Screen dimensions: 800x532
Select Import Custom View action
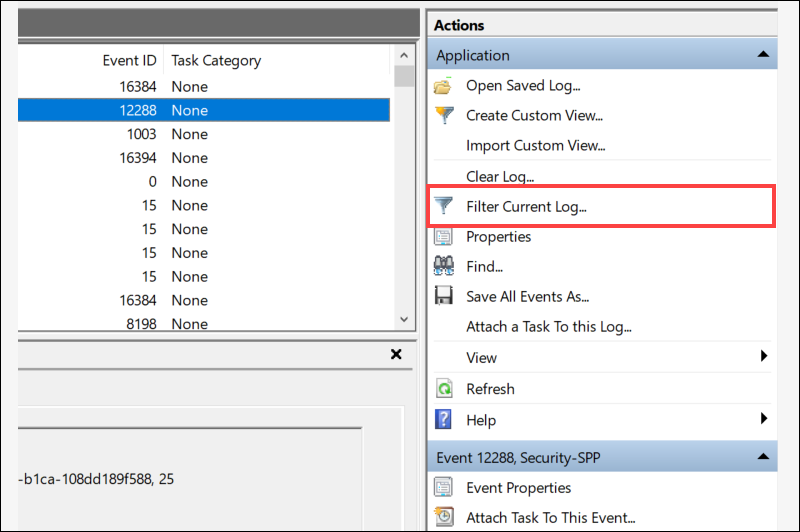[x=535, y=145]
